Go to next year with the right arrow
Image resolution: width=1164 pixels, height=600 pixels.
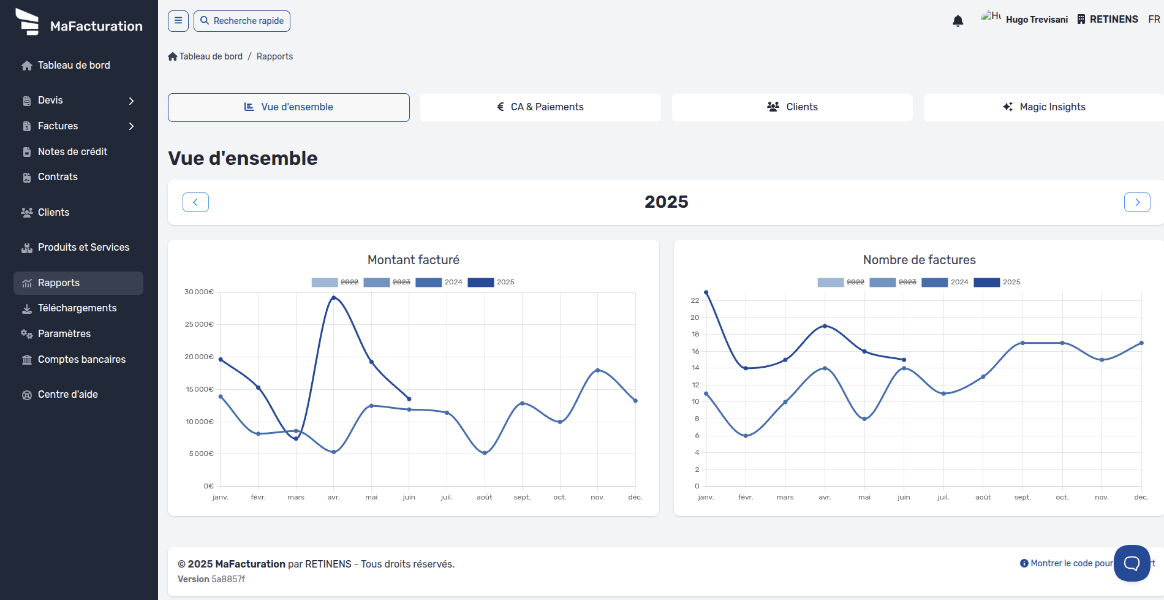pyautogui.click(x=1136, y=201)
